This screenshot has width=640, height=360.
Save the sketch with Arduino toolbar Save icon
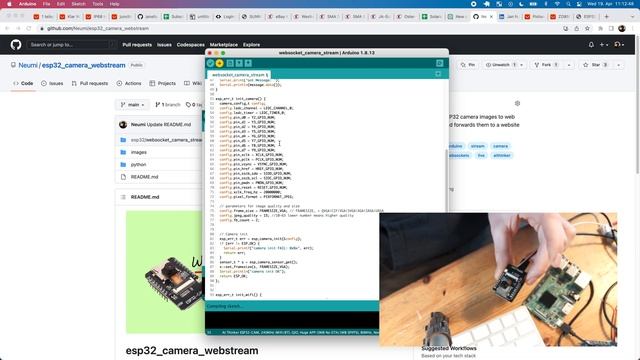[x=248, y=63]
